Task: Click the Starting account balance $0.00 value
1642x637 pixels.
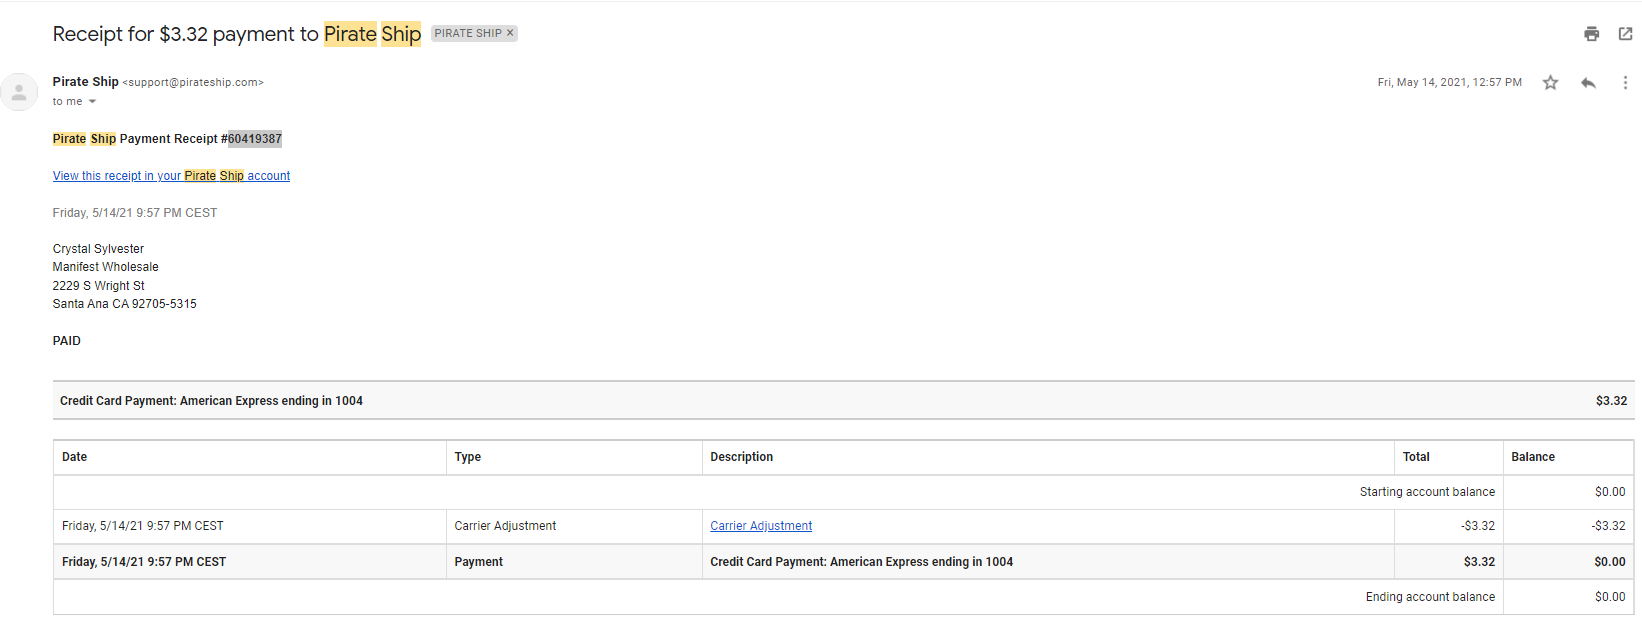Action: [x=1610, y=492]
